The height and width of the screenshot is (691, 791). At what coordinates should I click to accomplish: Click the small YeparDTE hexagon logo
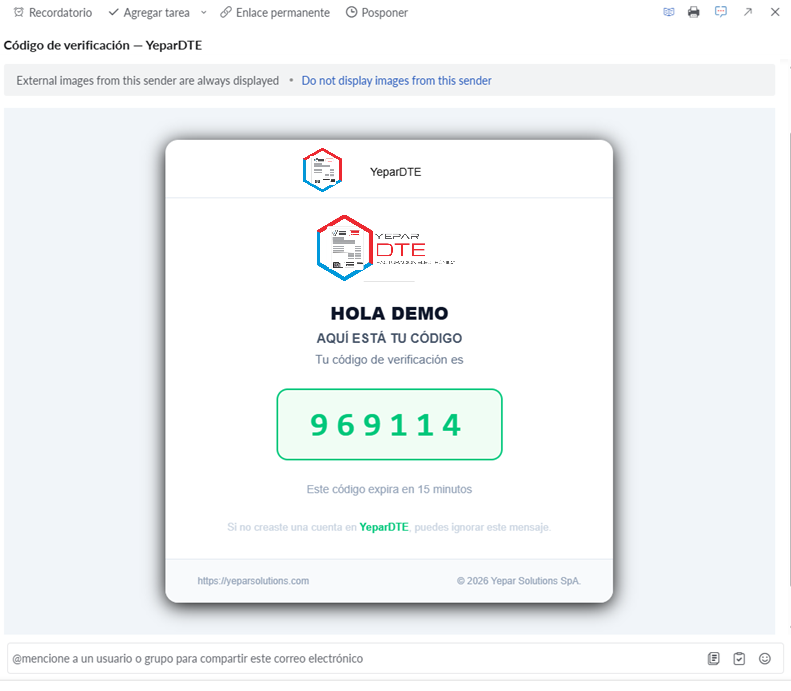tap(322, 170)
